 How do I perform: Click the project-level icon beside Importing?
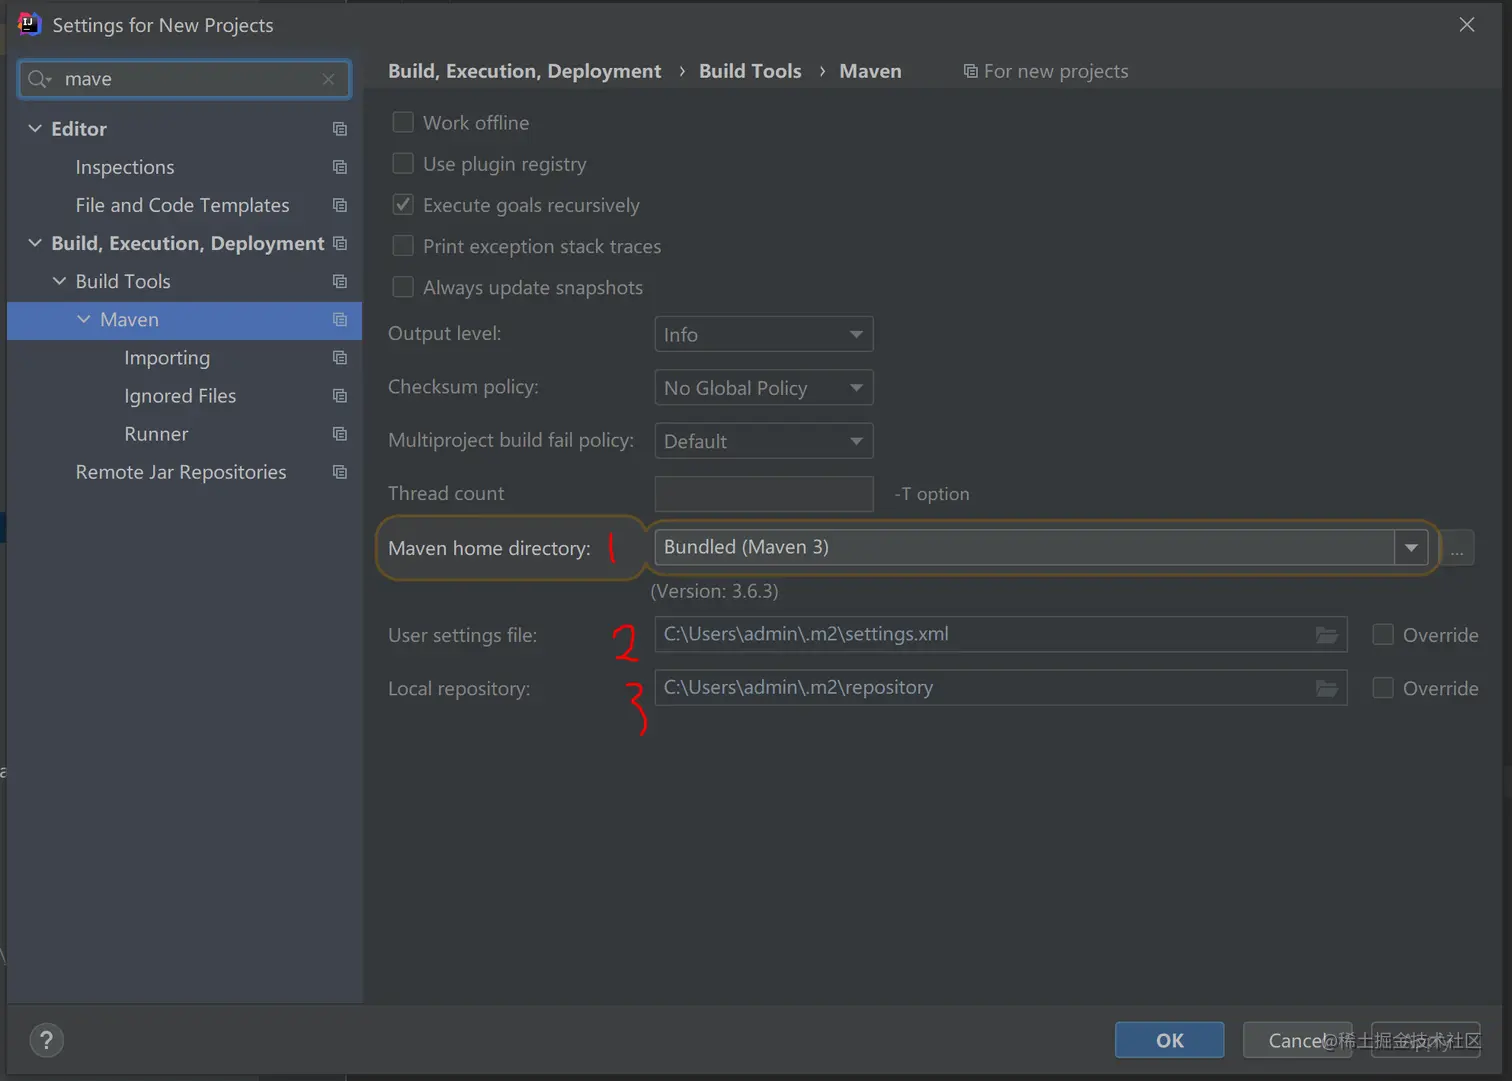click(340, 357)
